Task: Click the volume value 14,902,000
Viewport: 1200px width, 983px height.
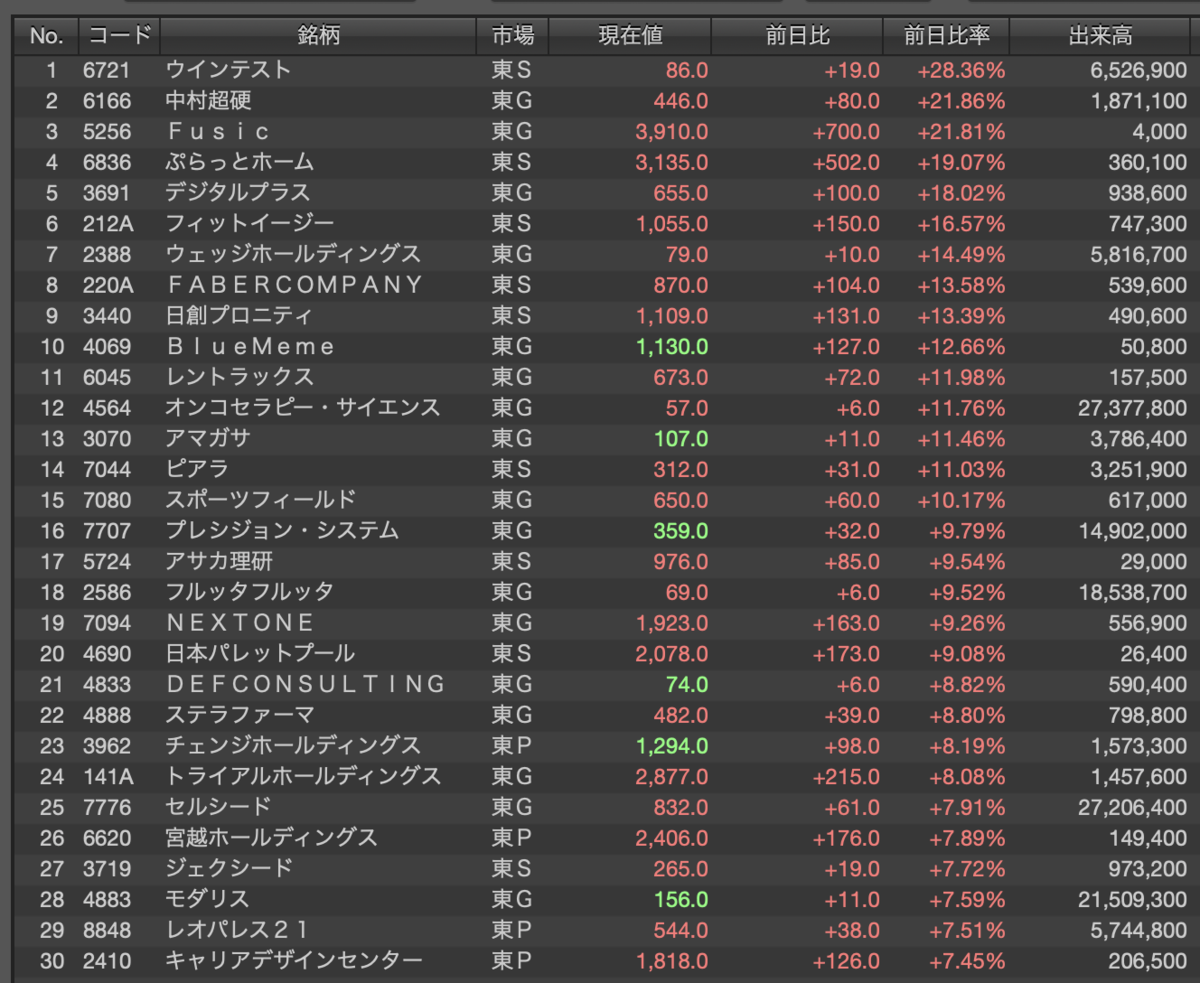Action: [x=1132, y=531]
